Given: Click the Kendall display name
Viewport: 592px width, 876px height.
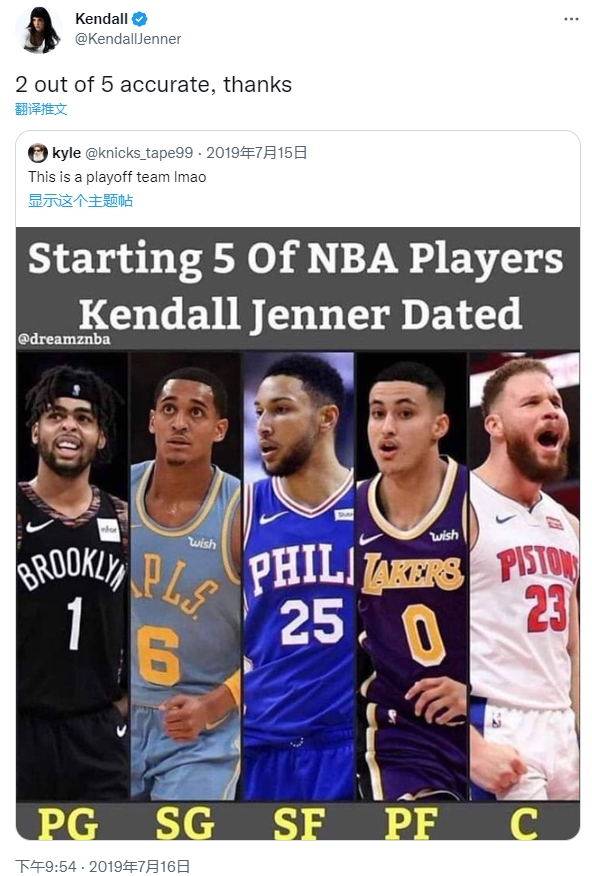Looking at the screenshot, I should [101, 19].
